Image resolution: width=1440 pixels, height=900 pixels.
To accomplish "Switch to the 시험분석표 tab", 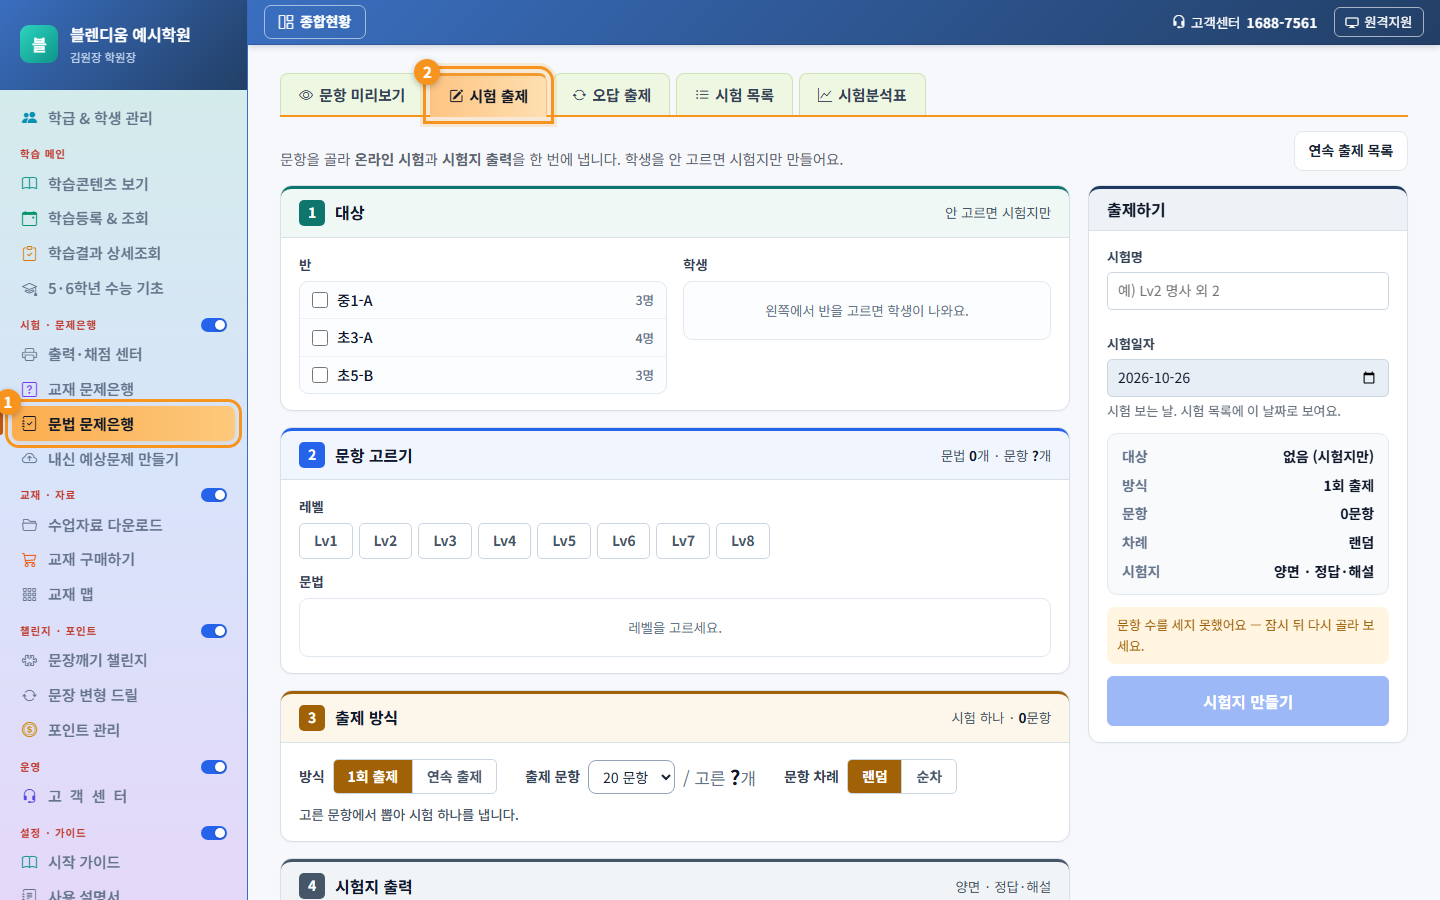I will tap(862, 95).
